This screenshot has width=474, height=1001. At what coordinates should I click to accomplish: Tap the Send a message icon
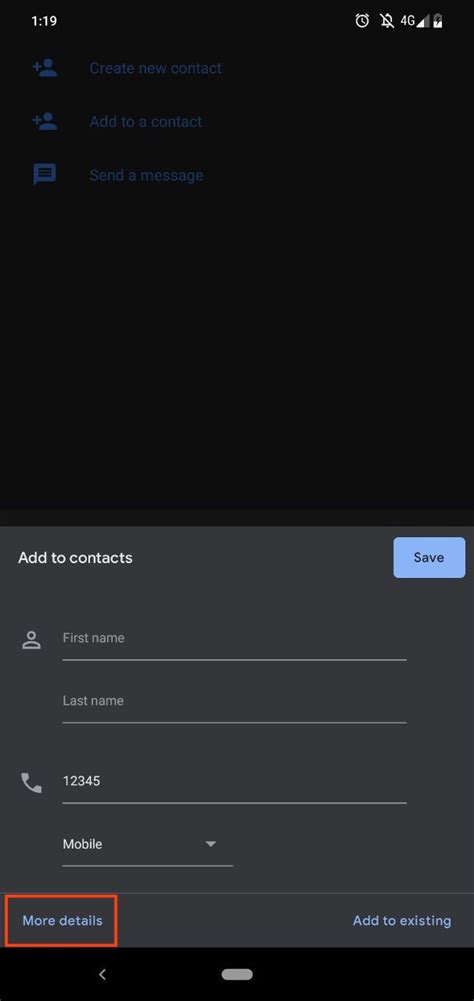click(x=45, y=174)
